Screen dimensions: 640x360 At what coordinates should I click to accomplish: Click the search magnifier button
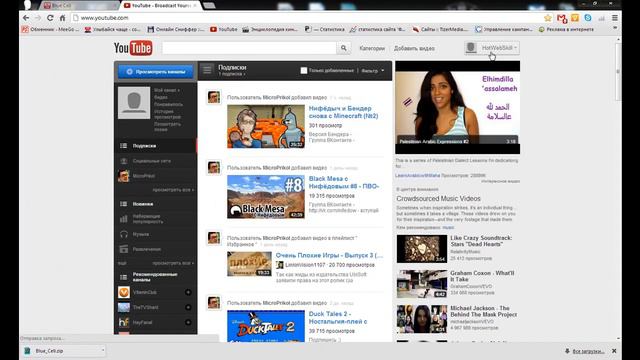tap(344, 48)
